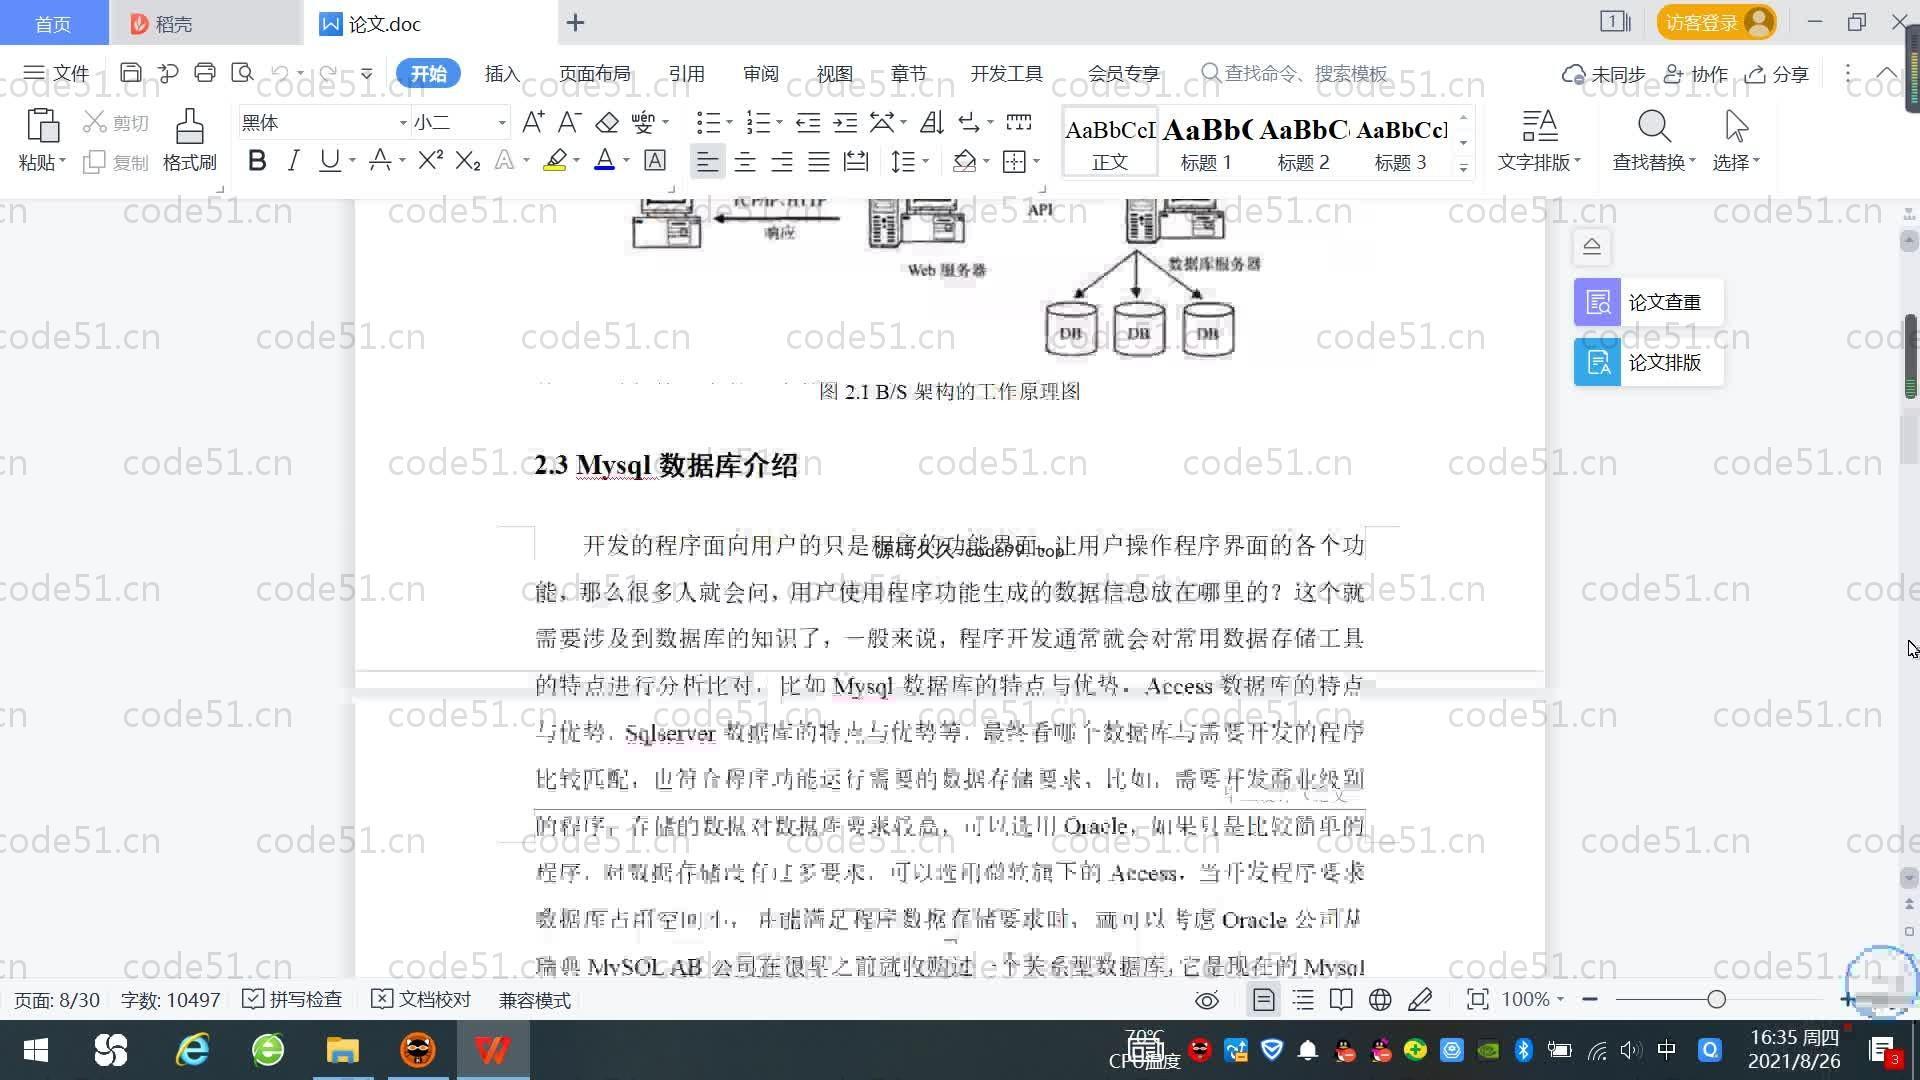Increase font size with A+ icon
1920x1080 pixels.
533,122
